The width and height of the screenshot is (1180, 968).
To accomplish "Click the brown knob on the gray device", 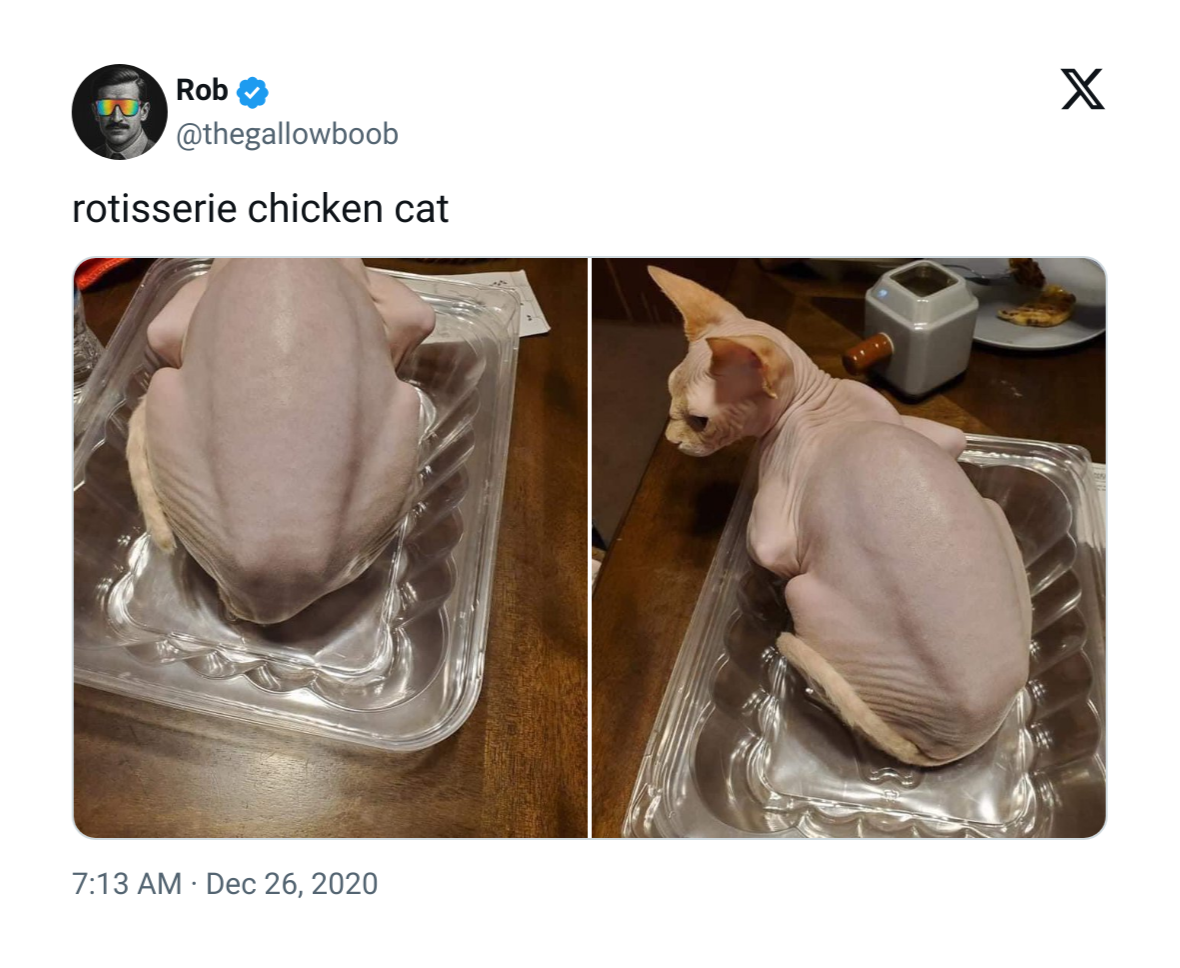I will 868,354.
